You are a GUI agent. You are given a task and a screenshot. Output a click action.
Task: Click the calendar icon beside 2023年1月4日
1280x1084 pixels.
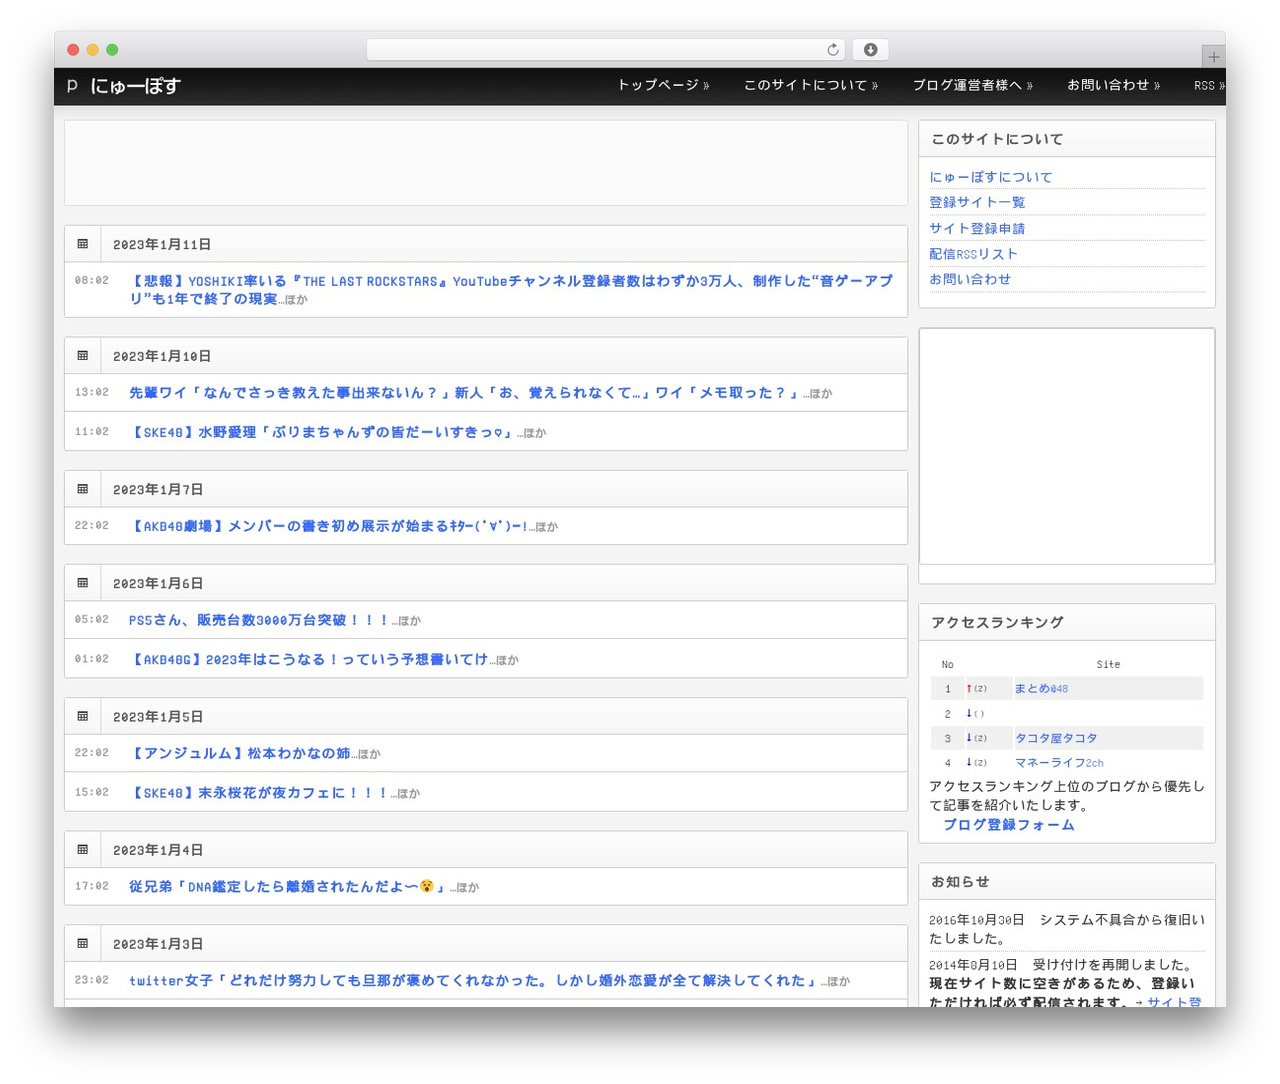pyautogui.click(x=83, y=850)
